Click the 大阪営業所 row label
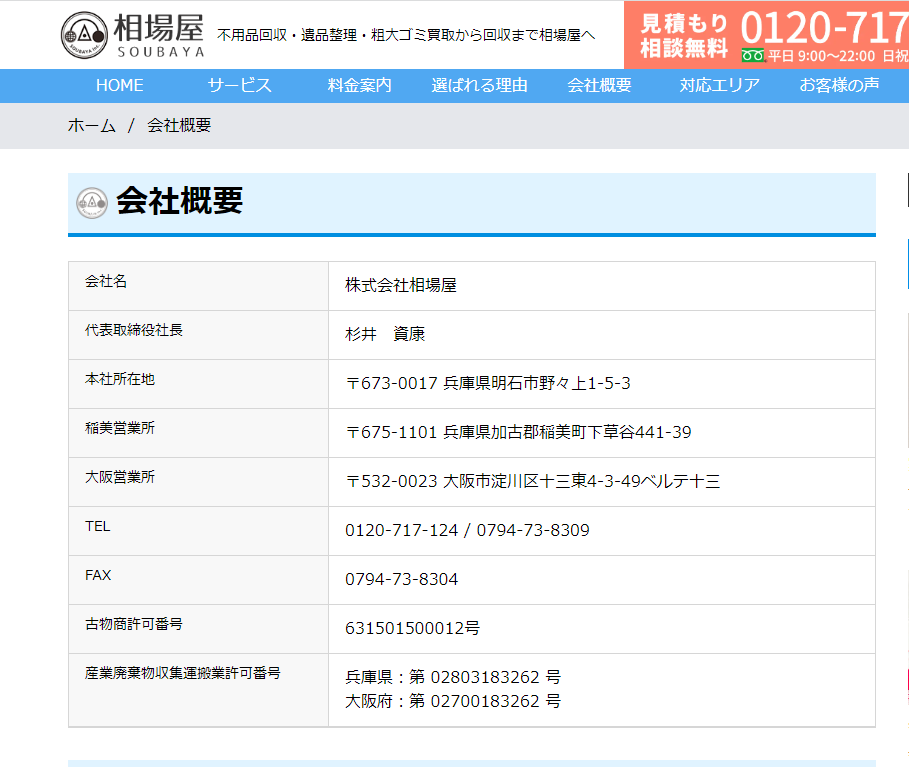The width and height of the screenshot is (909, 767). click(x=120, y=477)
